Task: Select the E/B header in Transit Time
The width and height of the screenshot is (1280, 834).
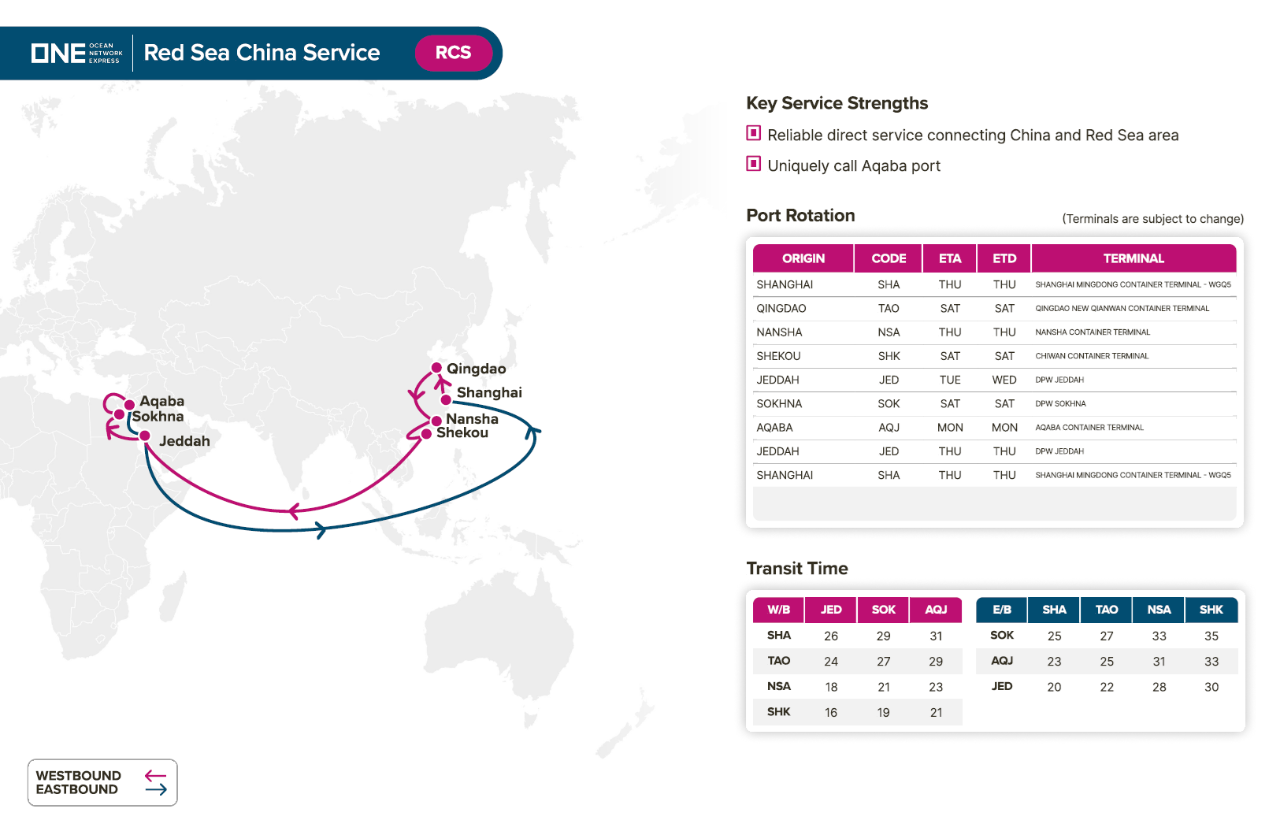Action: 1002,610
